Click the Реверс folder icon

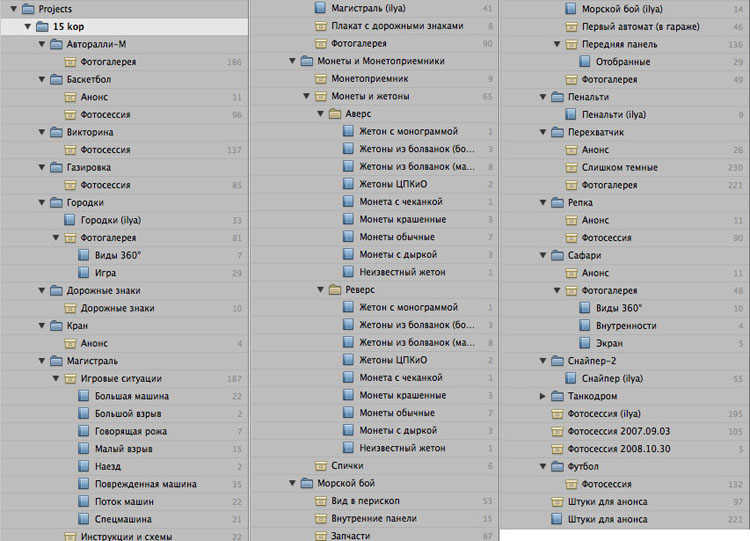(335, 290)
